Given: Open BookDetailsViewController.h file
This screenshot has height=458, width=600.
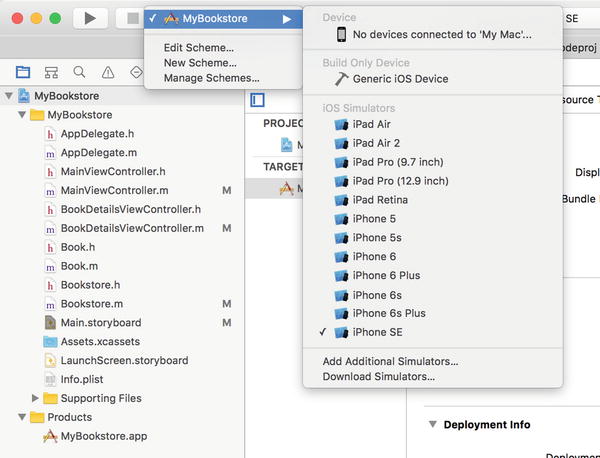Looking at the screenshot, I should [130, 209].
